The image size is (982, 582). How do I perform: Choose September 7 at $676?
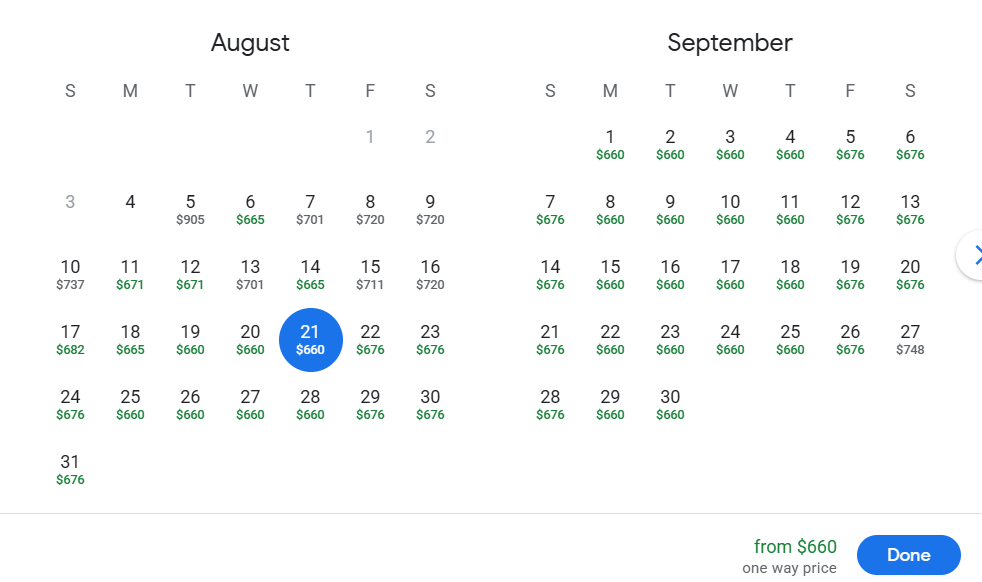tap(550, 209)
